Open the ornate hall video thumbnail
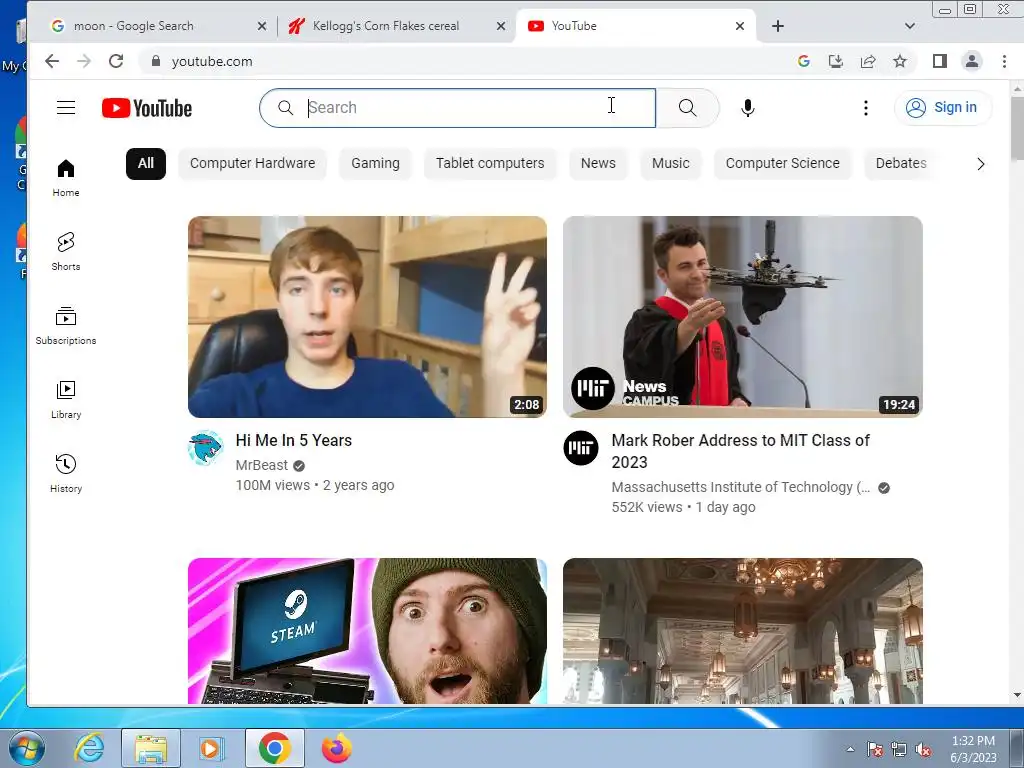The width and height of the screenshot is (1024, 768). pyautogui.click(x=743, y=631)
